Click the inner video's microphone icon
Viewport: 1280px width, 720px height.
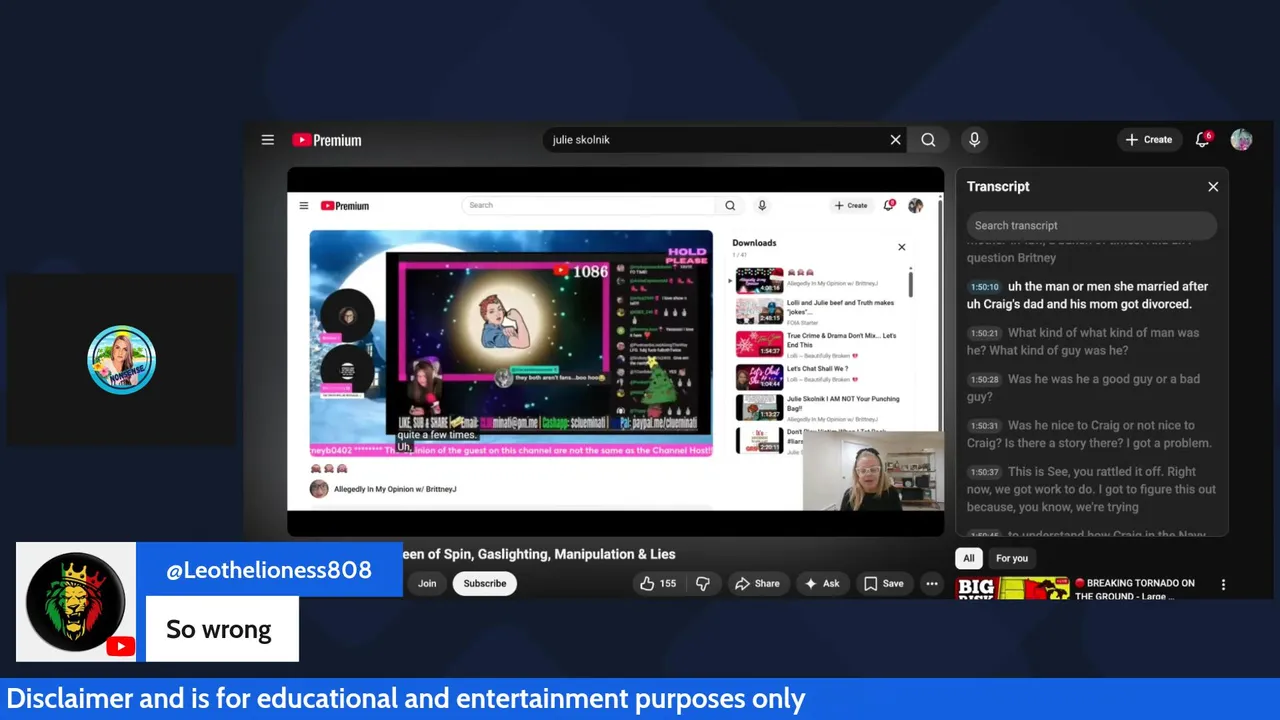tap(762, 205)
